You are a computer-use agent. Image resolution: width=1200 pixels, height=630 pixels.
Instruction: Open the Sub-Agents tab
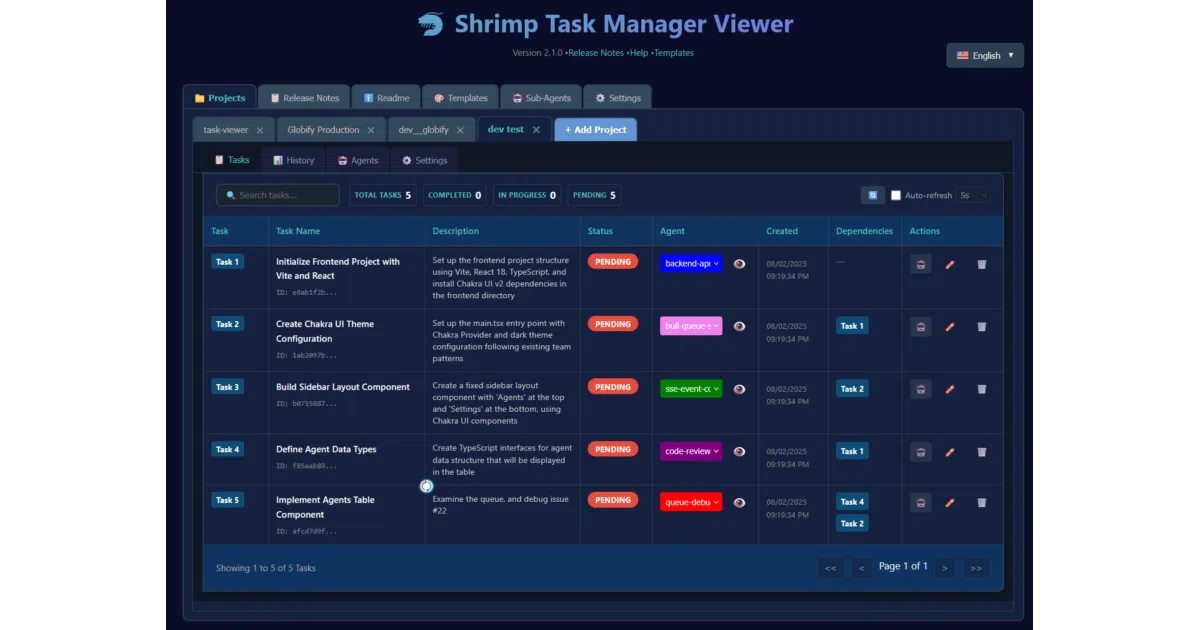tap(541, 98)
